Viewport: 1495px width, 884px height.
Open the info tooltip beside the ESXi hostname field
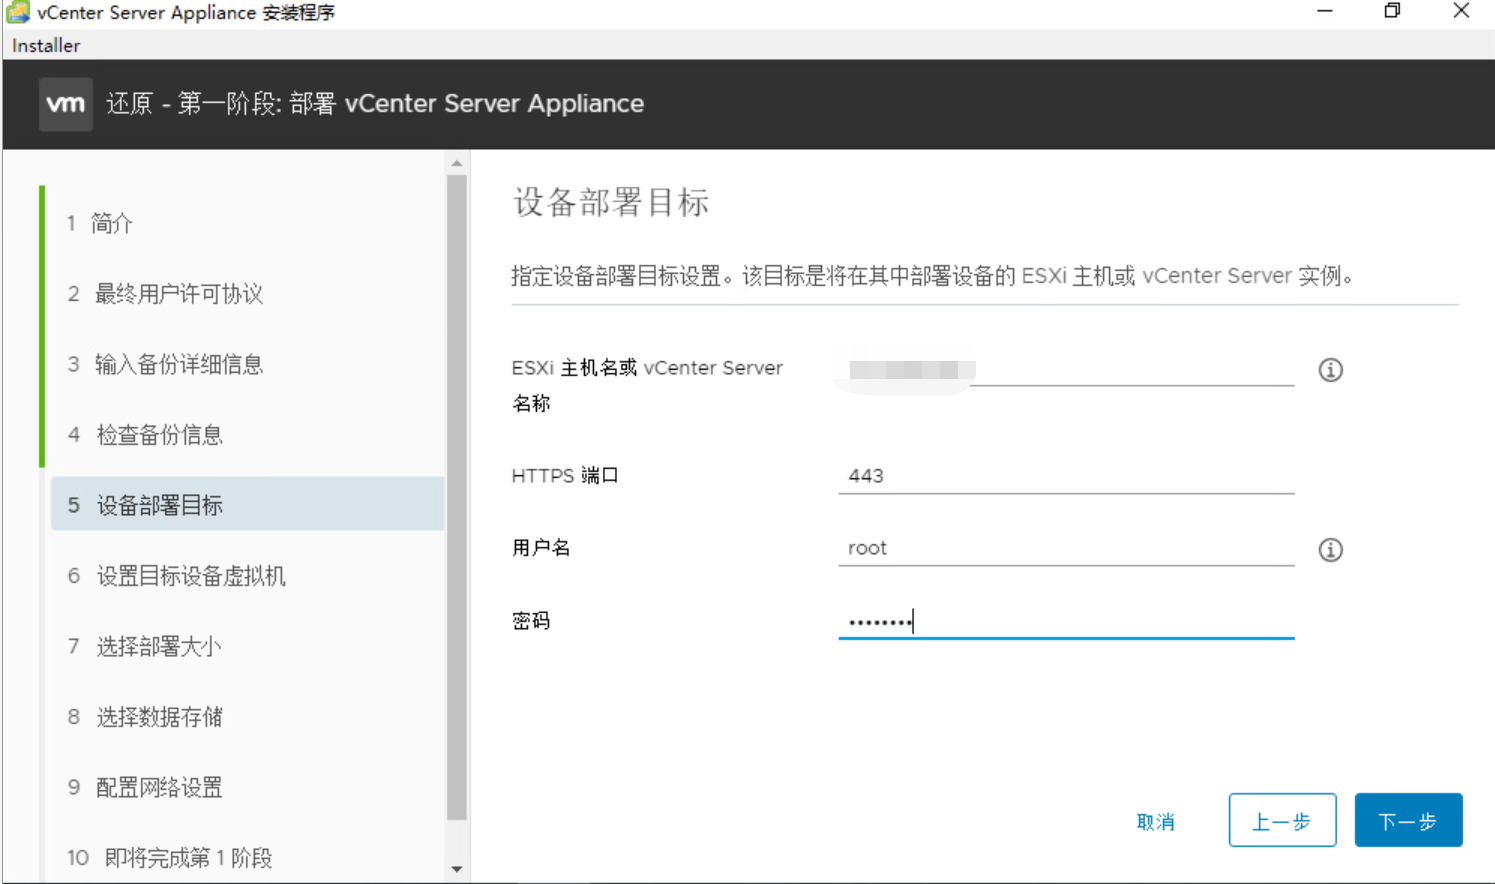(x=1330, y=369)
